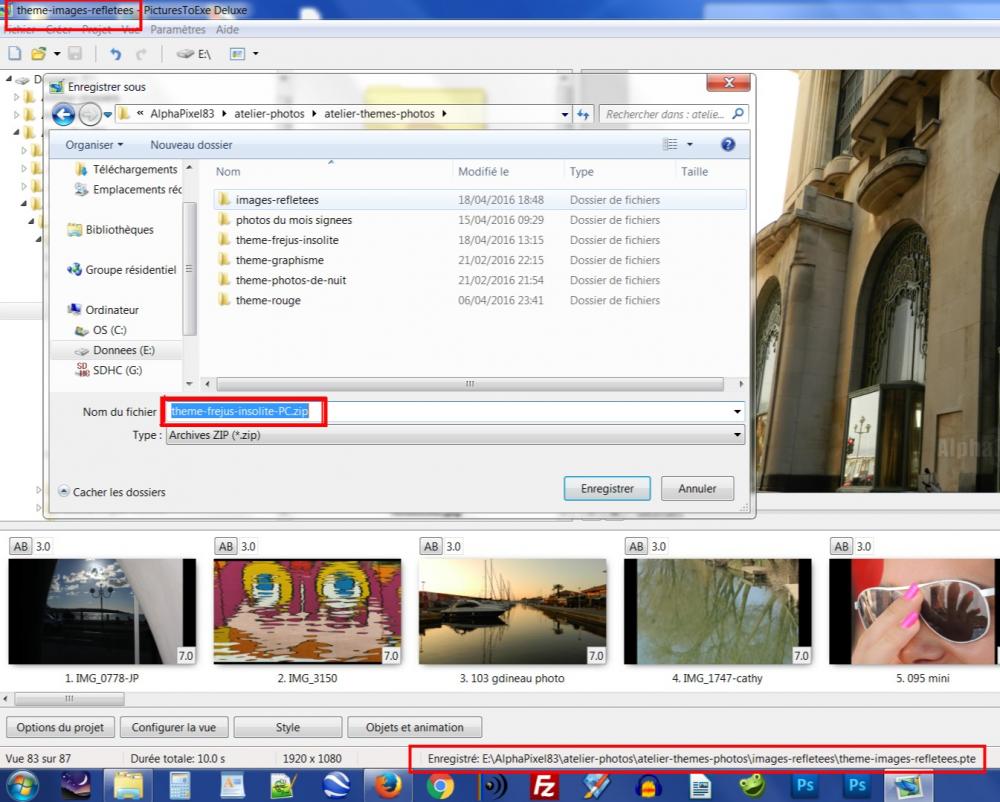This screenshot has width=1000, height=802.
Task: Select the theme-graphisme folder
Action: coord(279,260)
